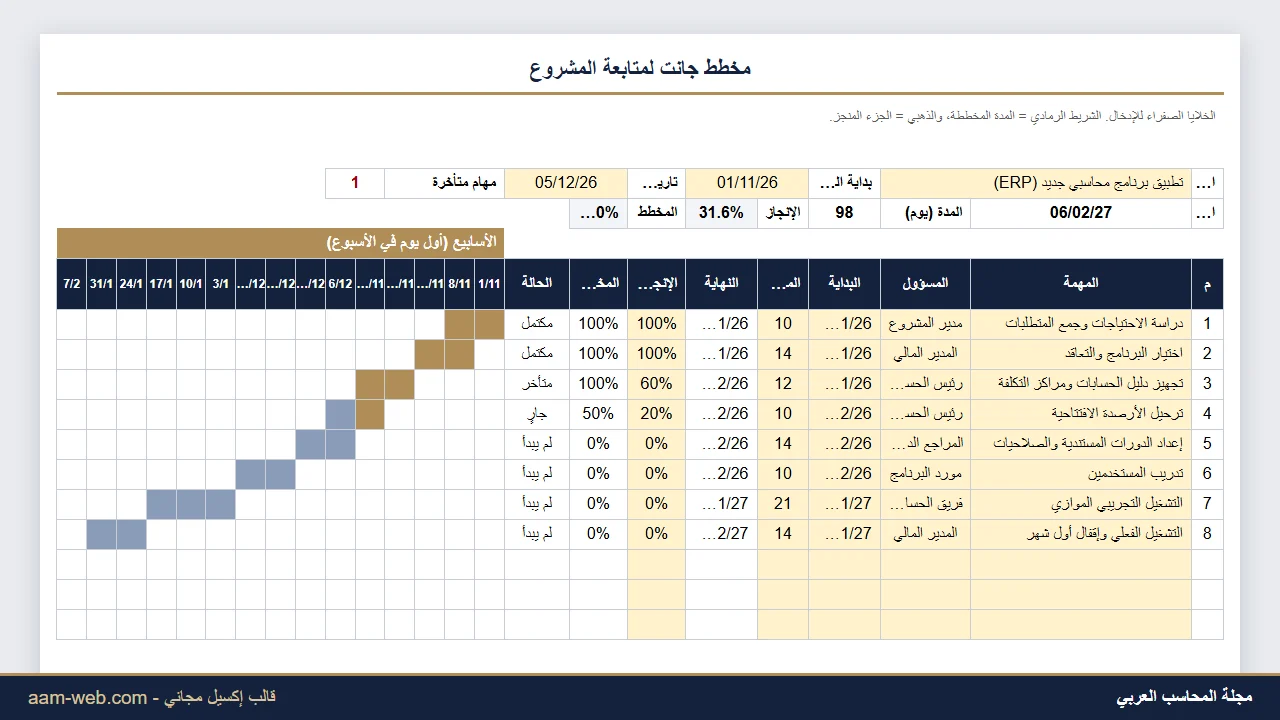The image size is (1280, 720).
Task: Select the المهمة column header
Action: (1081, 283)
